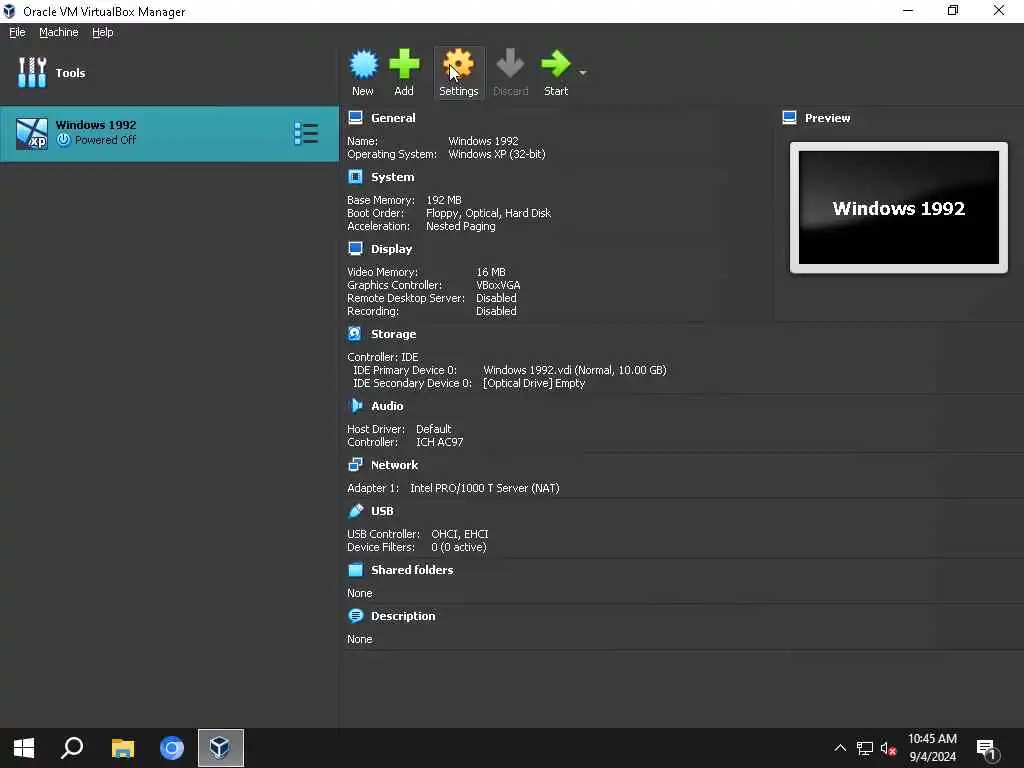Open the Description section header
Screen dimensions: 1024x768
pyautogui.click(x=403, y=616)
